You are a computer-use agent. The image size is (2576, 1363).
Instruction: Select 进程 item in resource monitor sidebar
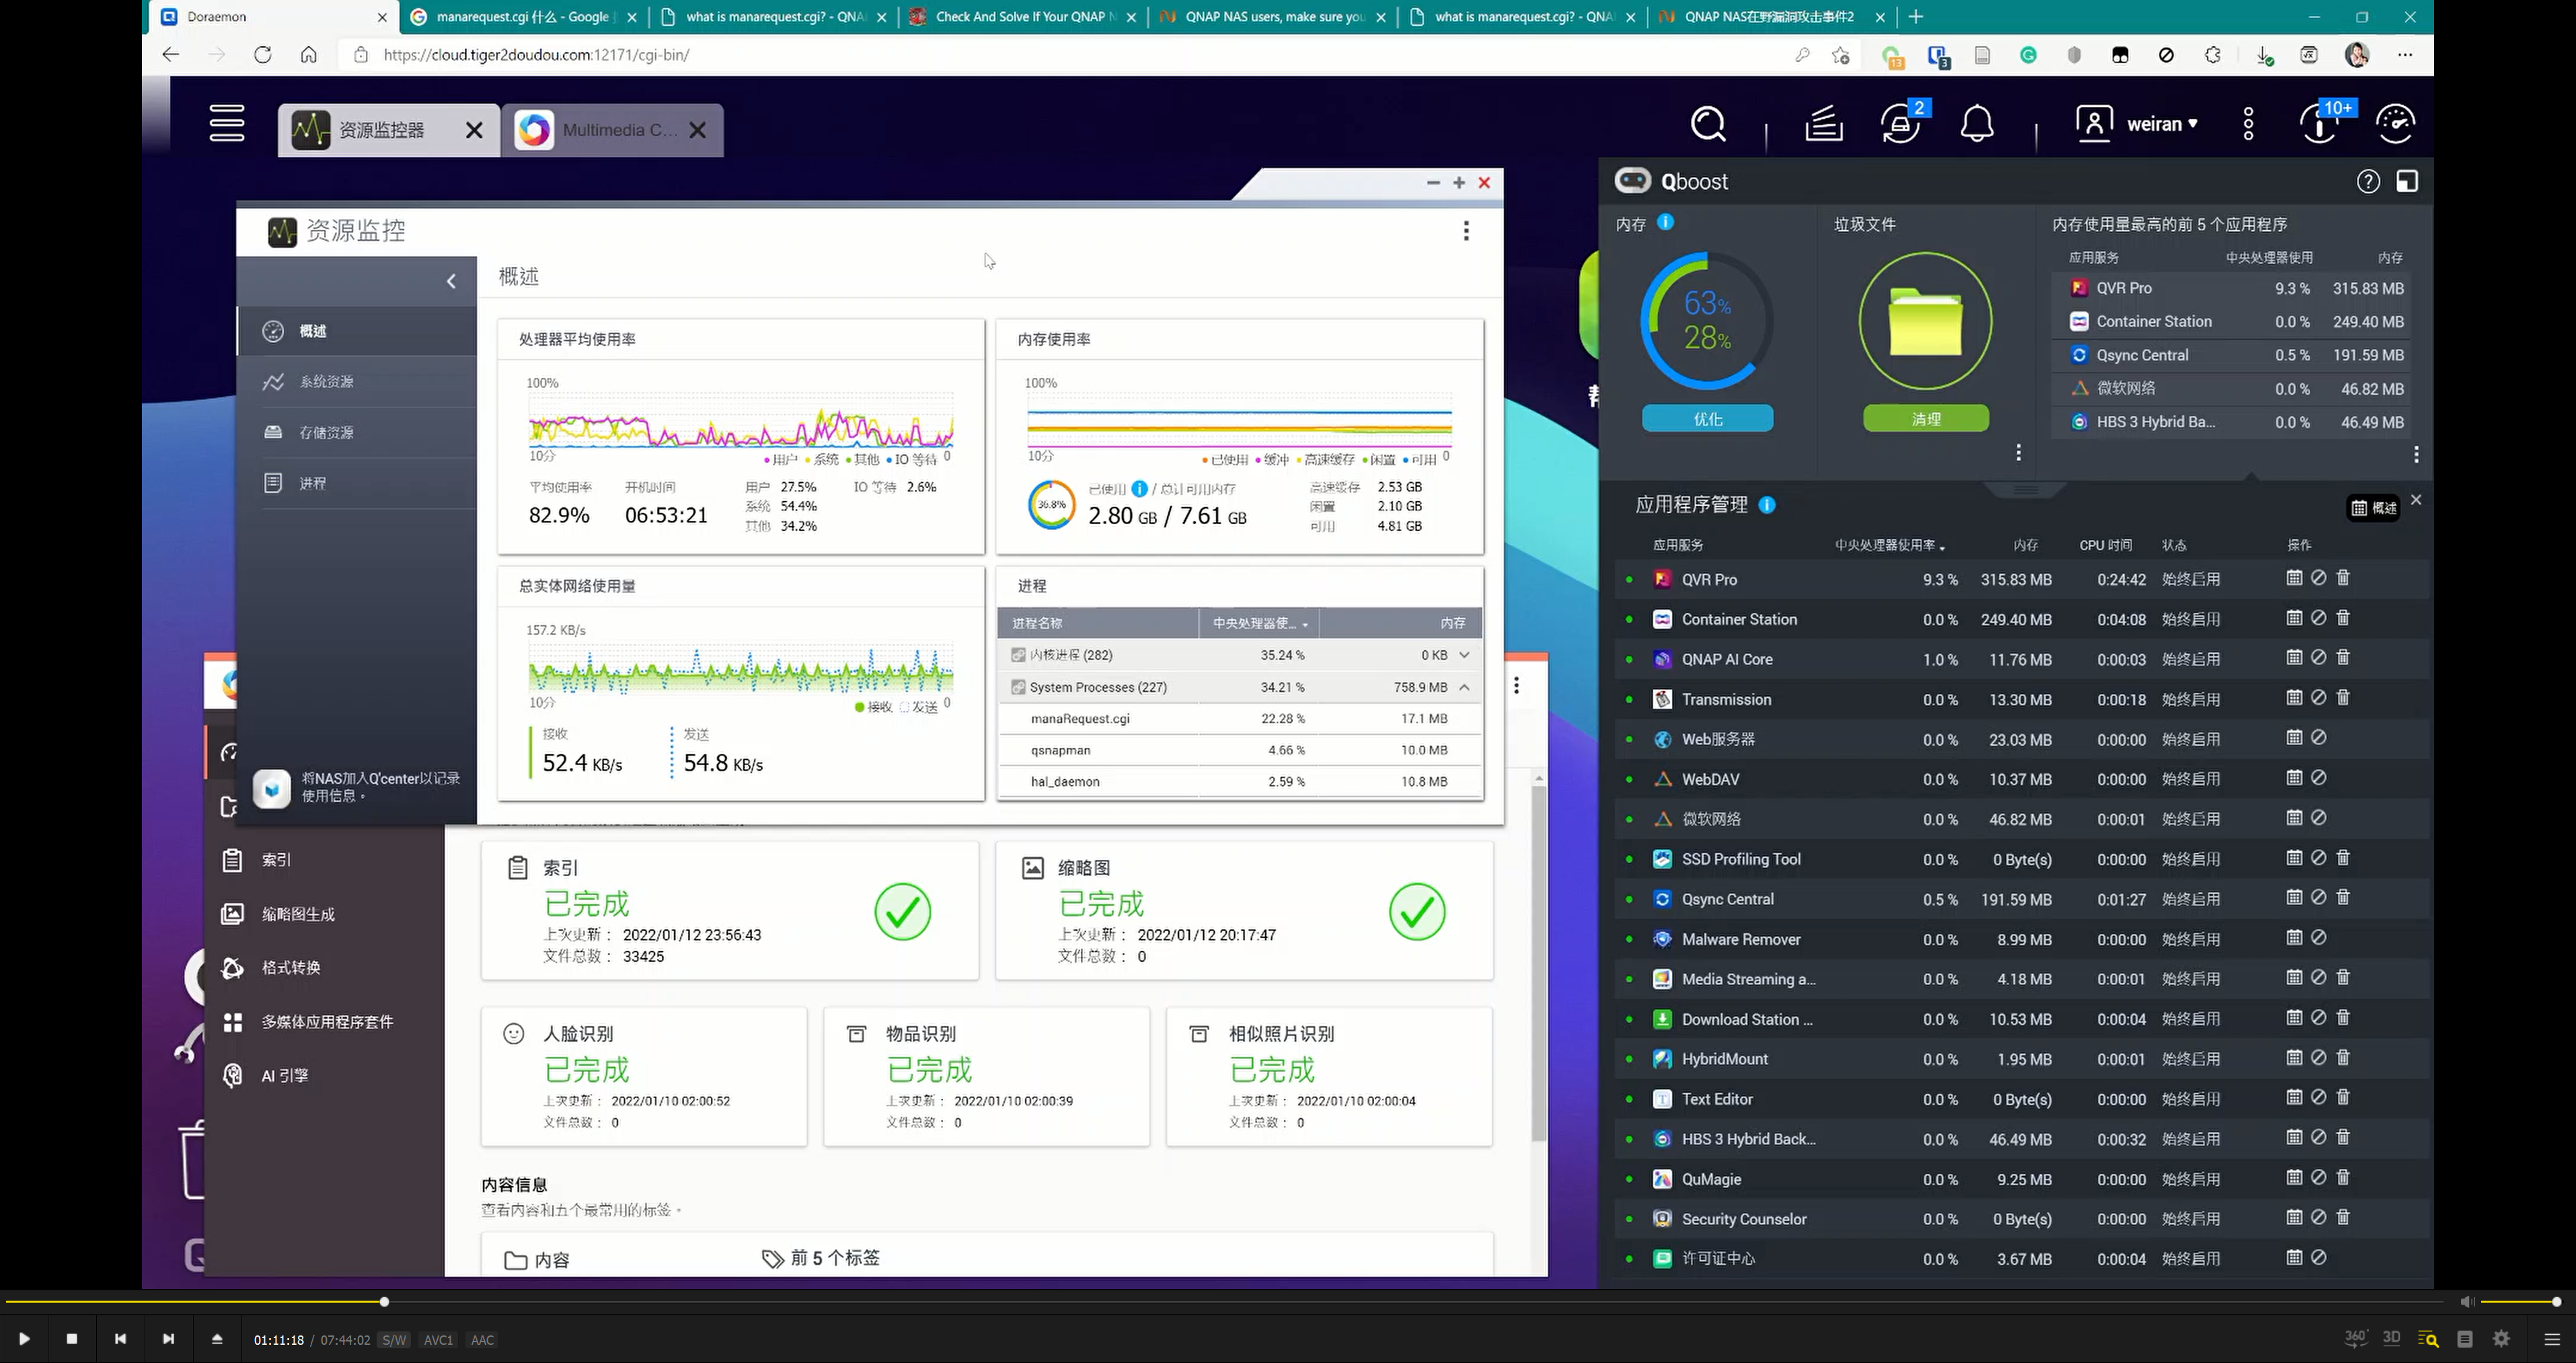[x=312, y=483]
